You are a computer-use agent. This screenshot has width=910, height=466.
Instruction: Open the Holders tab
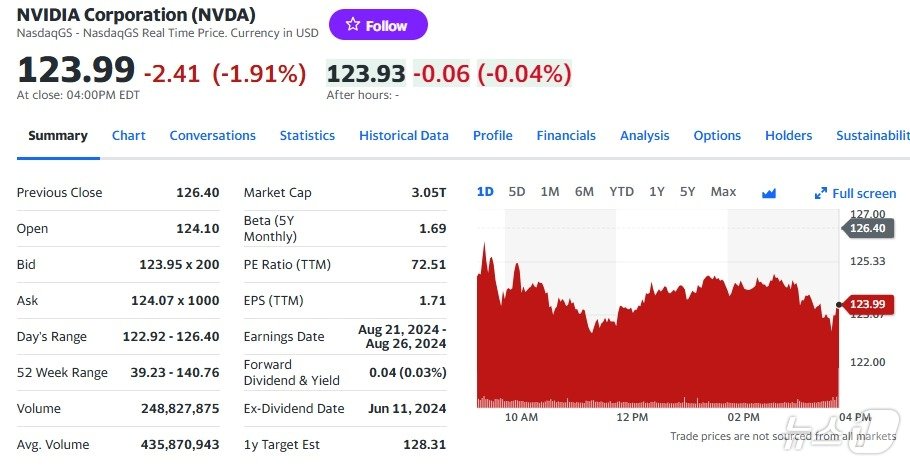(789, 136)
